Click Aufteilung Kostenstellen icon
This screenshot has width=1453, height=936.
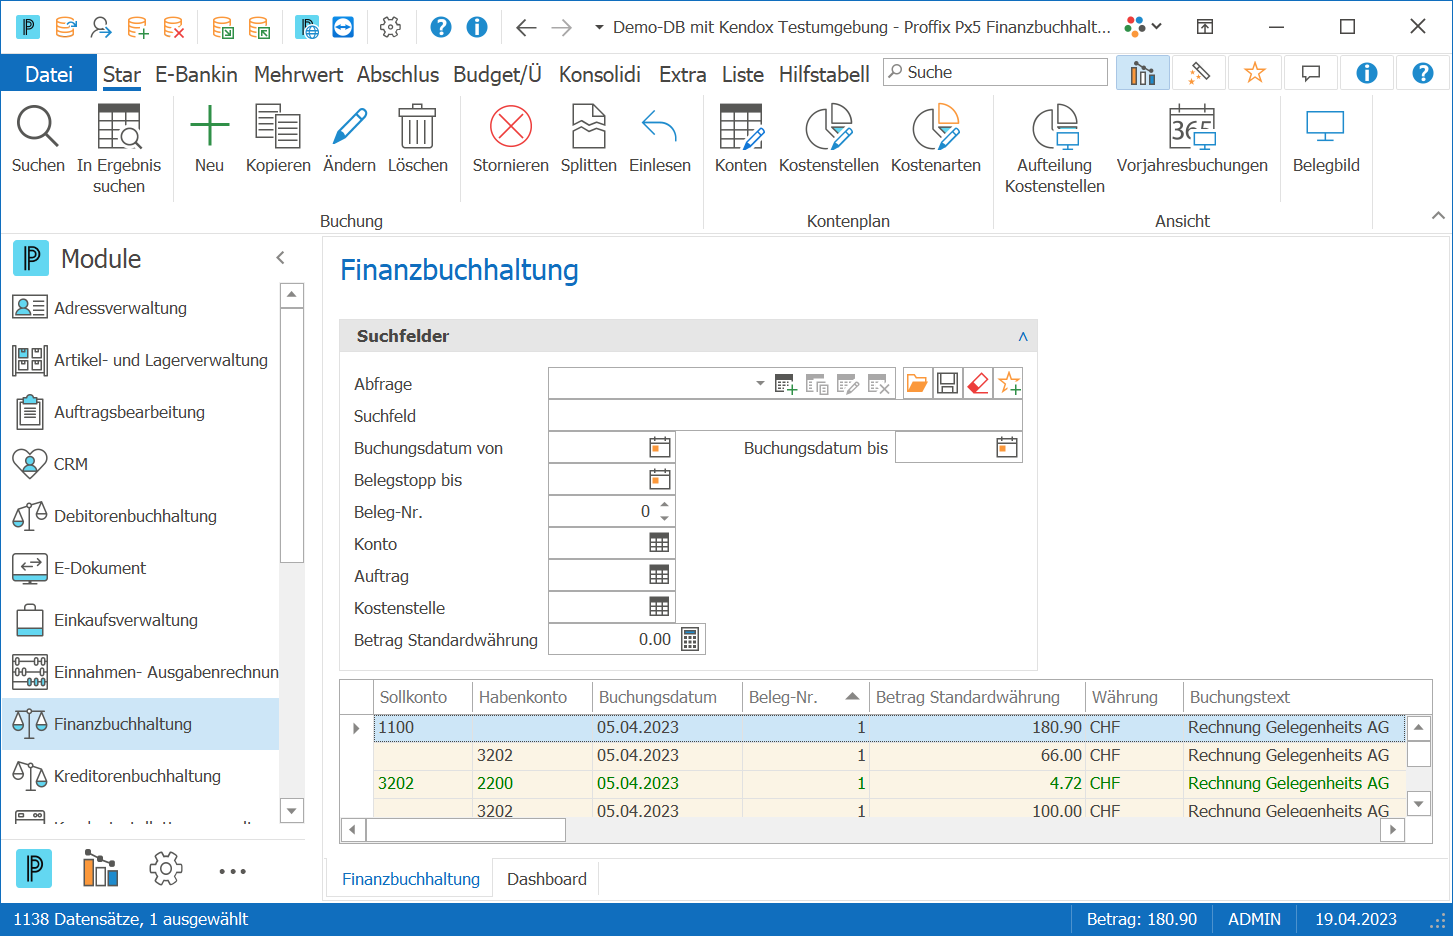[x=1054, y=127]
